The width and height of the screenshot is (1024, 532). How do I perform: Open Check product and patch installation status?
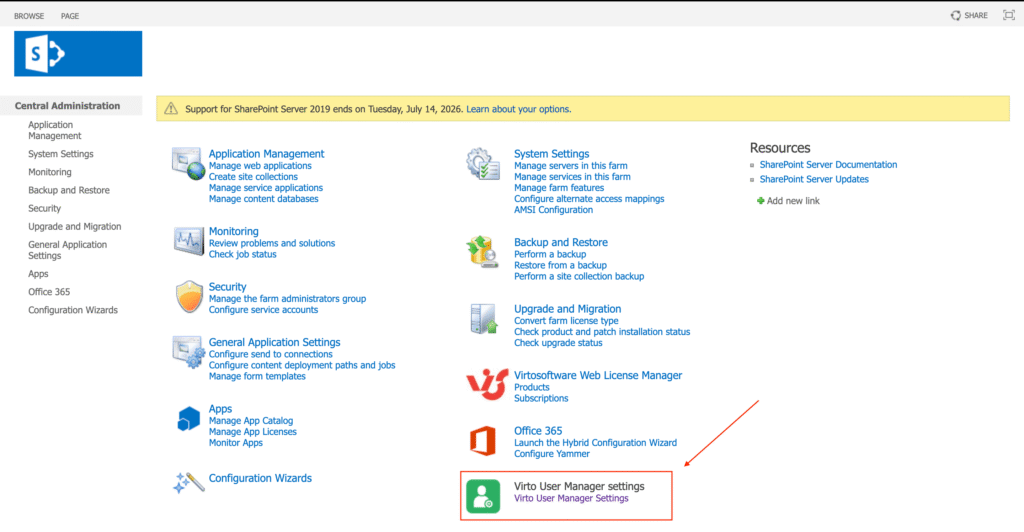click(x=602, y=332)
